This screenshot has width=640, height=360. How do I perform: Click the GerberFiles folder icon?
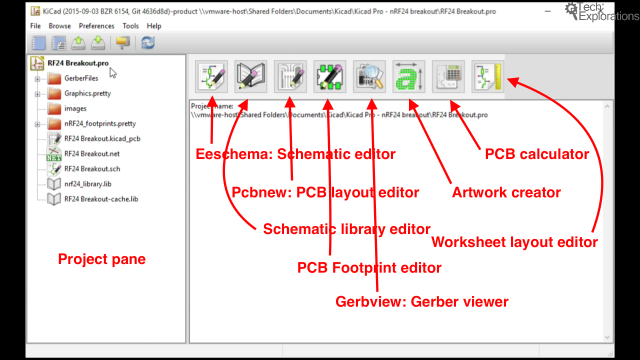click(x=54, y=78)
